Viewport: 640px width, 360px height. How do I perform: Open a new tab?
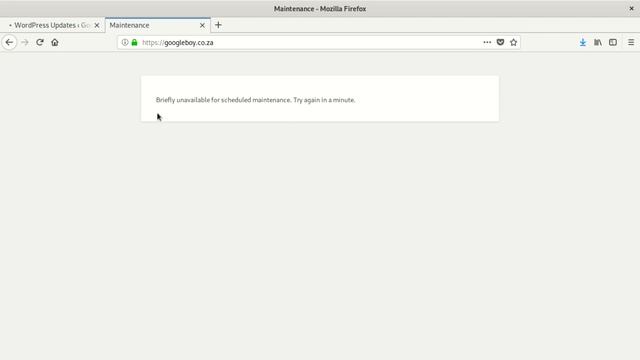tap(218, 25)
